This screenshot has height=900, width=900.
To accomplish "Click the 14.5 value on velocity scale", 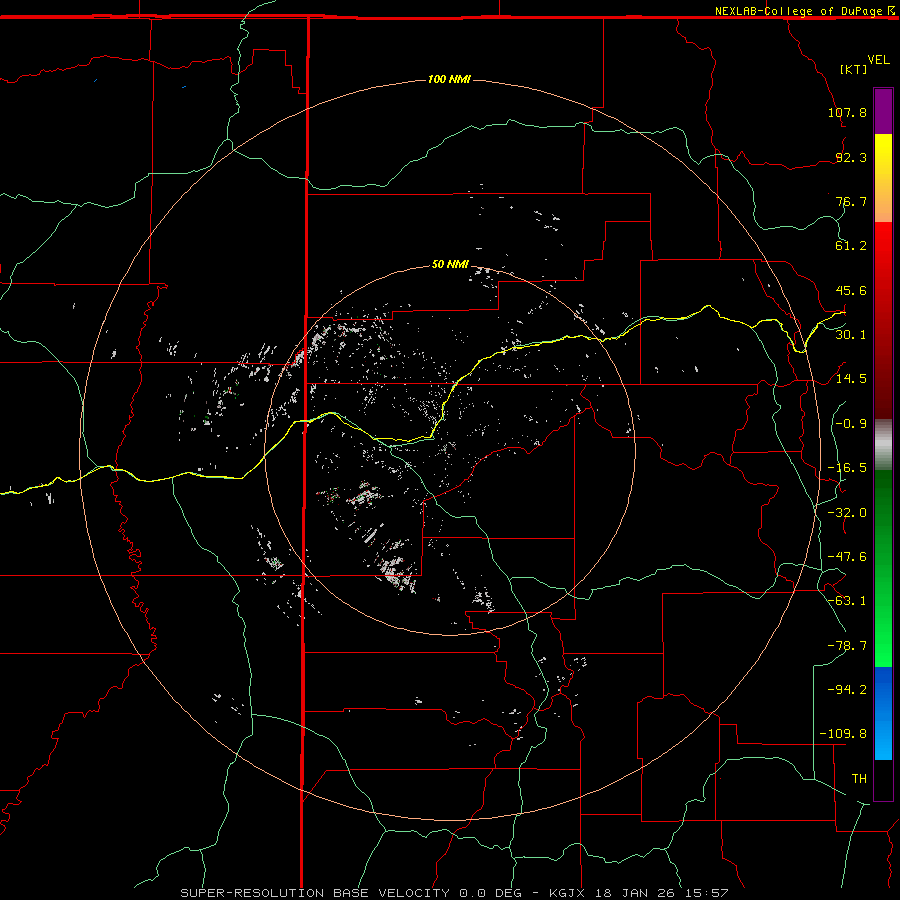I will coord(851,379).
